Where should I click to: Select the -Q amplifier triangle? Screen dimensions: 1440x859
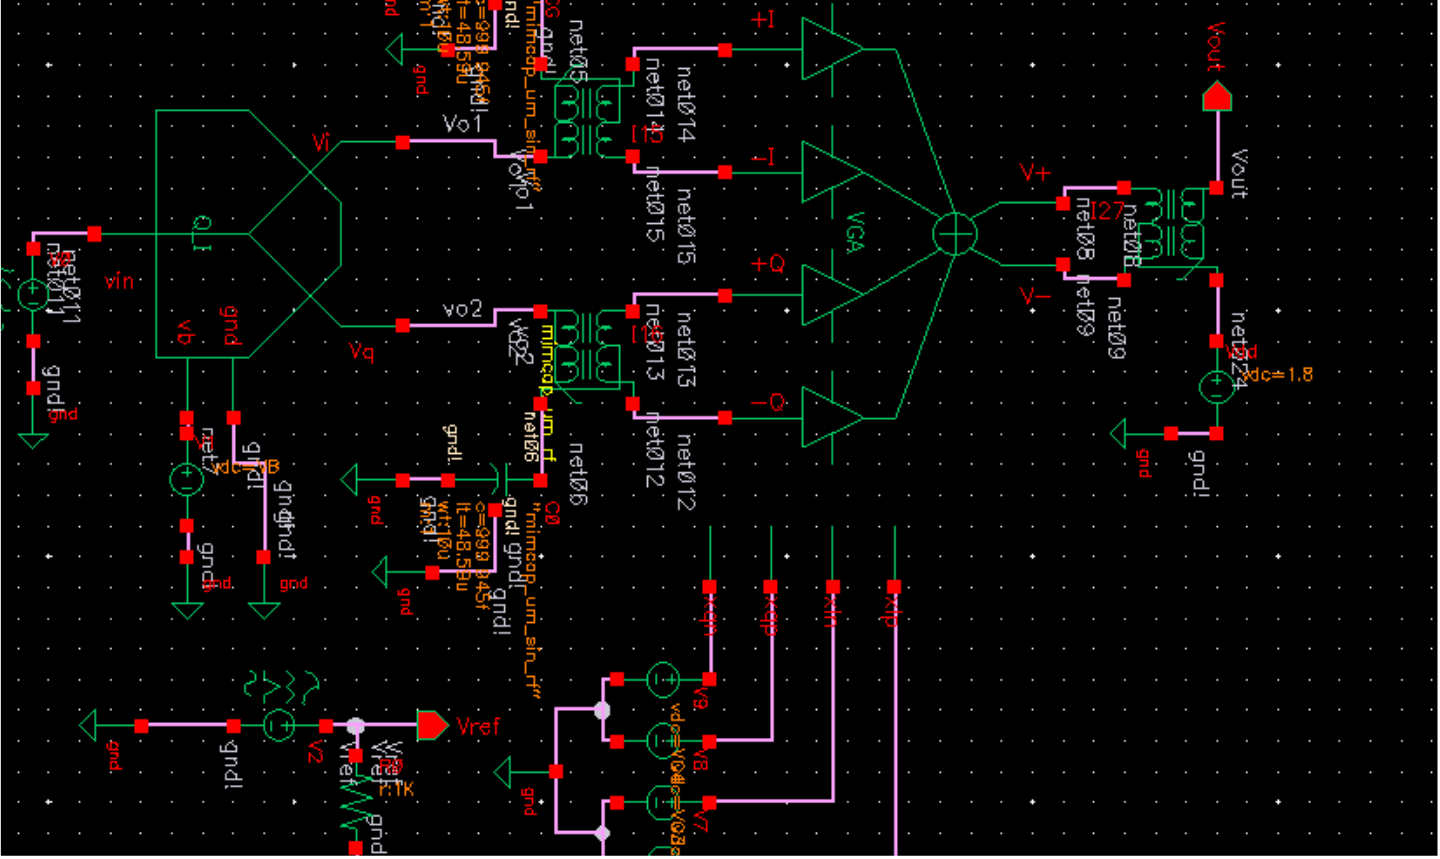pos(832,418)
